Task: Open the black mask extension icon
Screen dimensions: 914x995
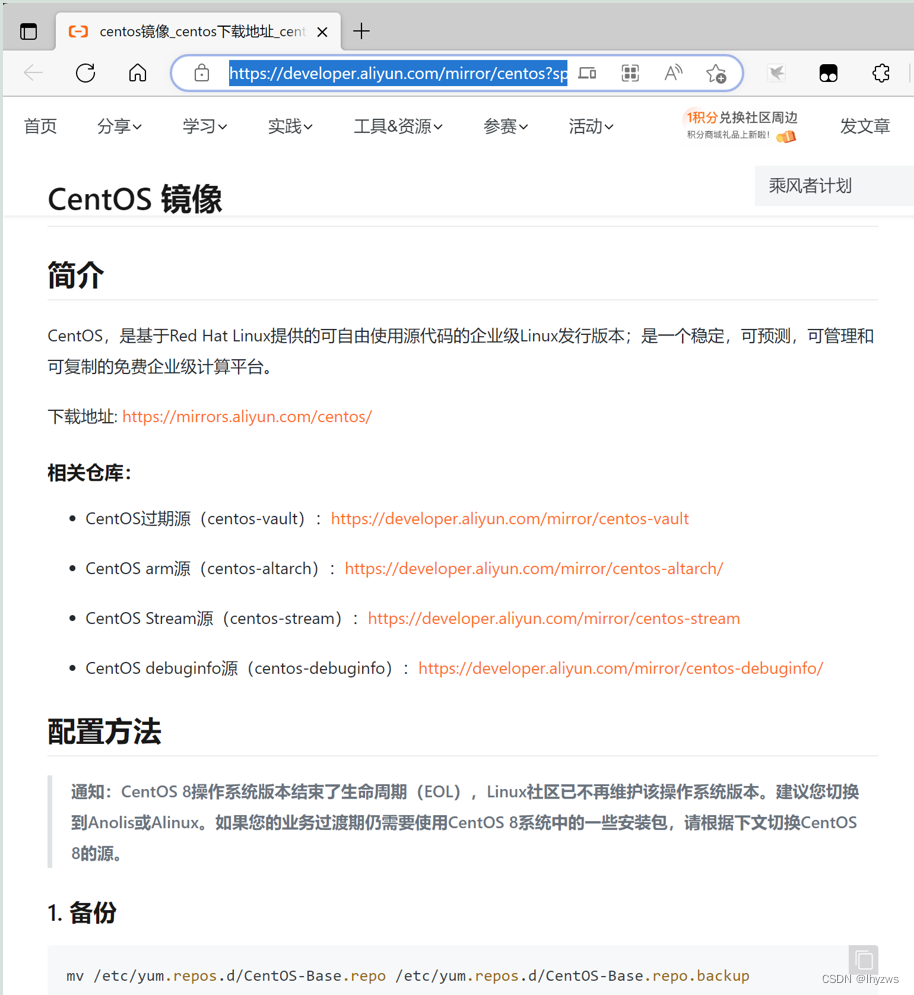Action: tap(828, 74)
